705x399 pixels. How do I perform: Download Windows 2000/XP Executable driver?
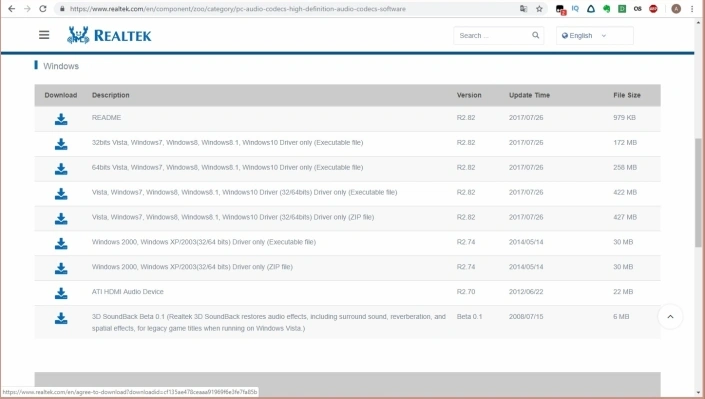click(61, 243)
